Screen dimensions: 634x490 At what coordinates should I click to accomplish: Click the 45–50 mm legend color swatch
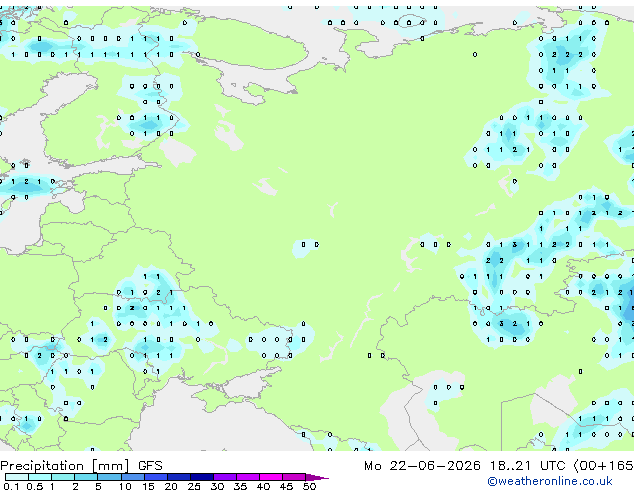click(294, 477)
